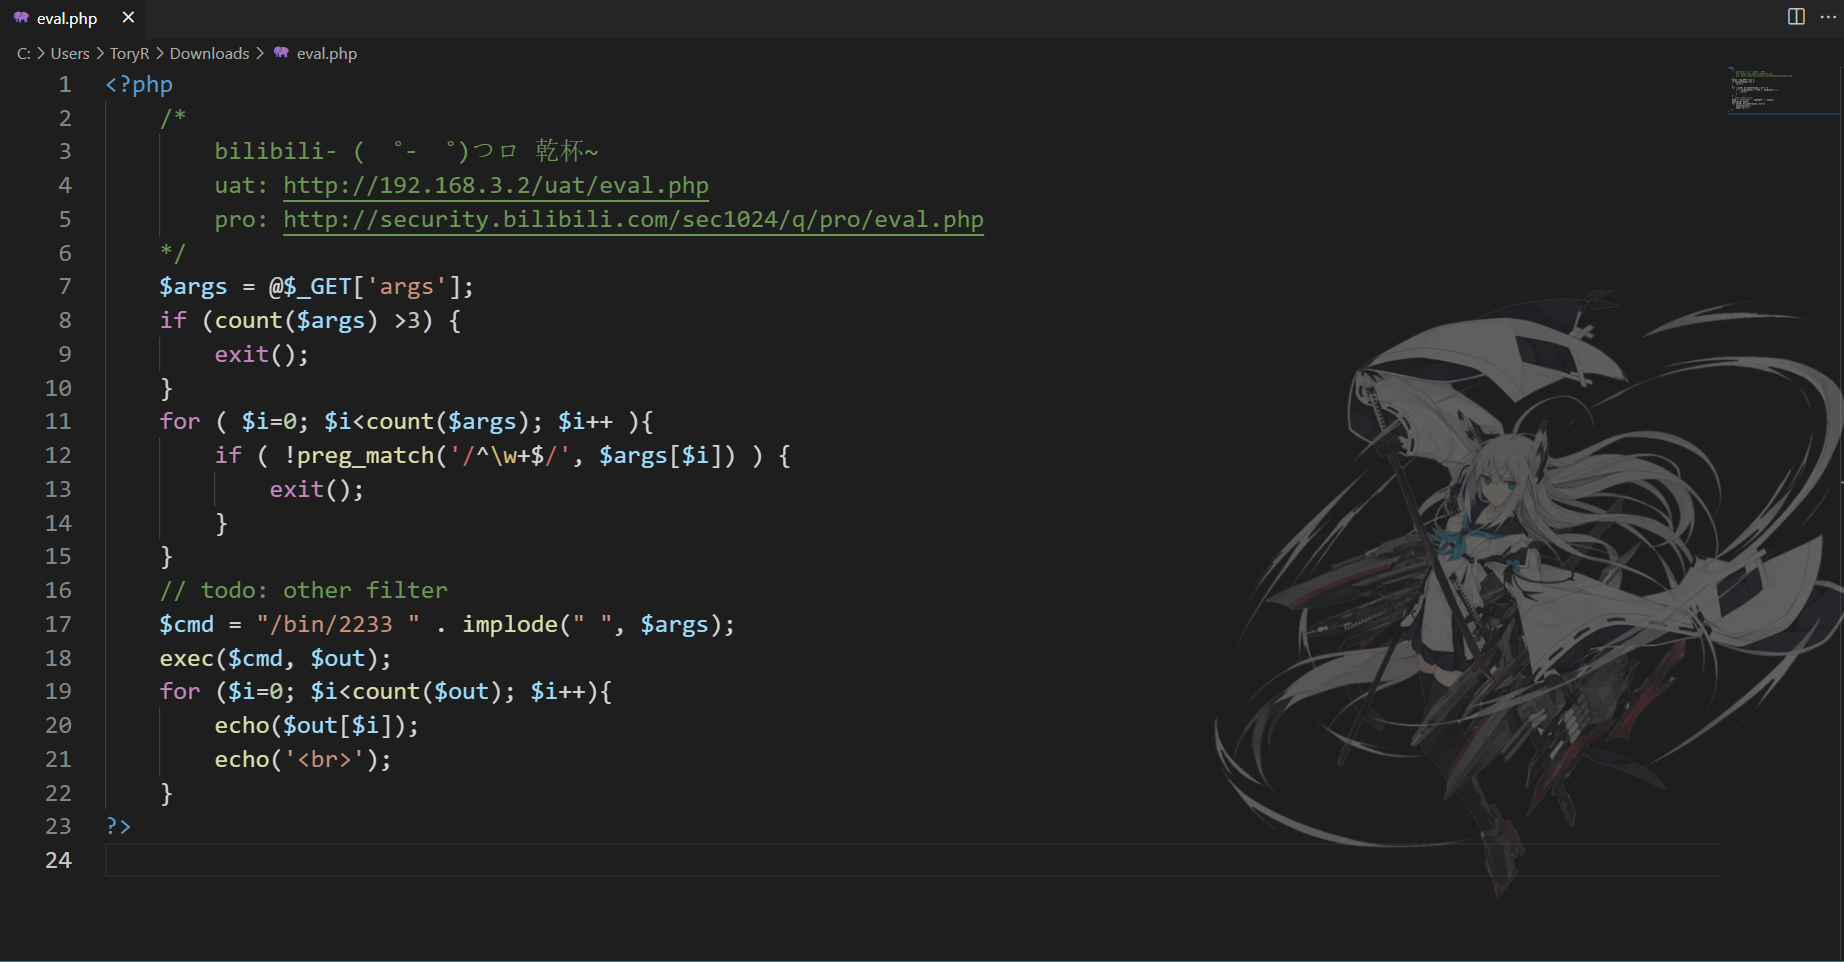Click line number 7 in the gutter

point(65,287)
